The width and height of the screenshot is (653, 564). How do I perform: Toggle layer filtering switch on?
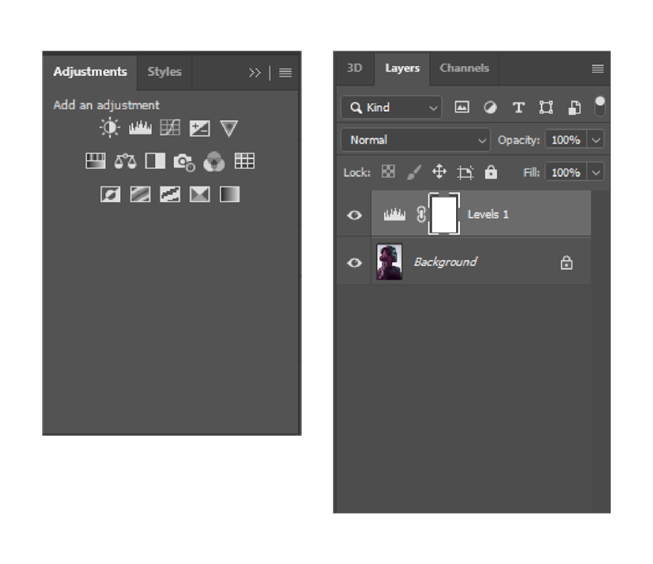pyautogui.click(x=600, y=107)
